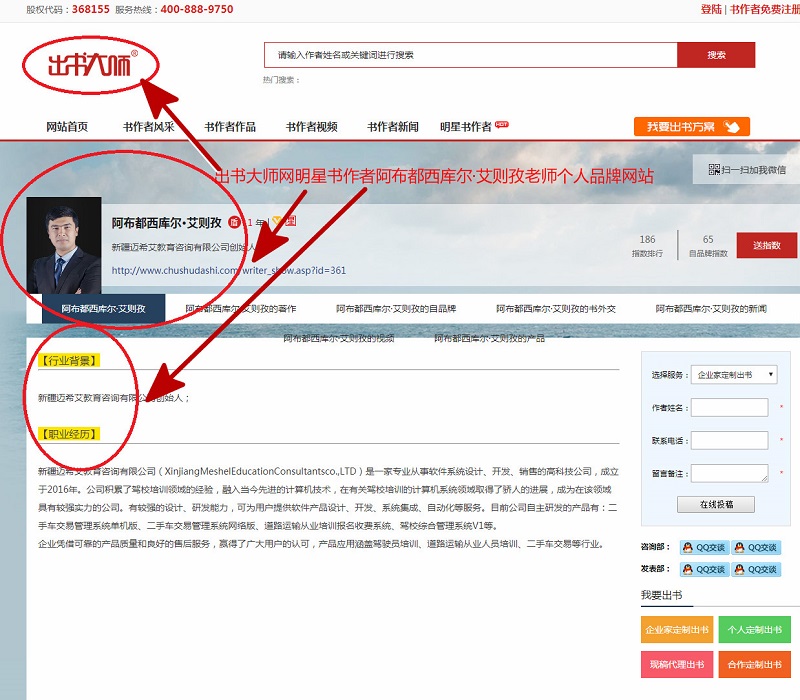Click the 送指数 button

(766, 246)
